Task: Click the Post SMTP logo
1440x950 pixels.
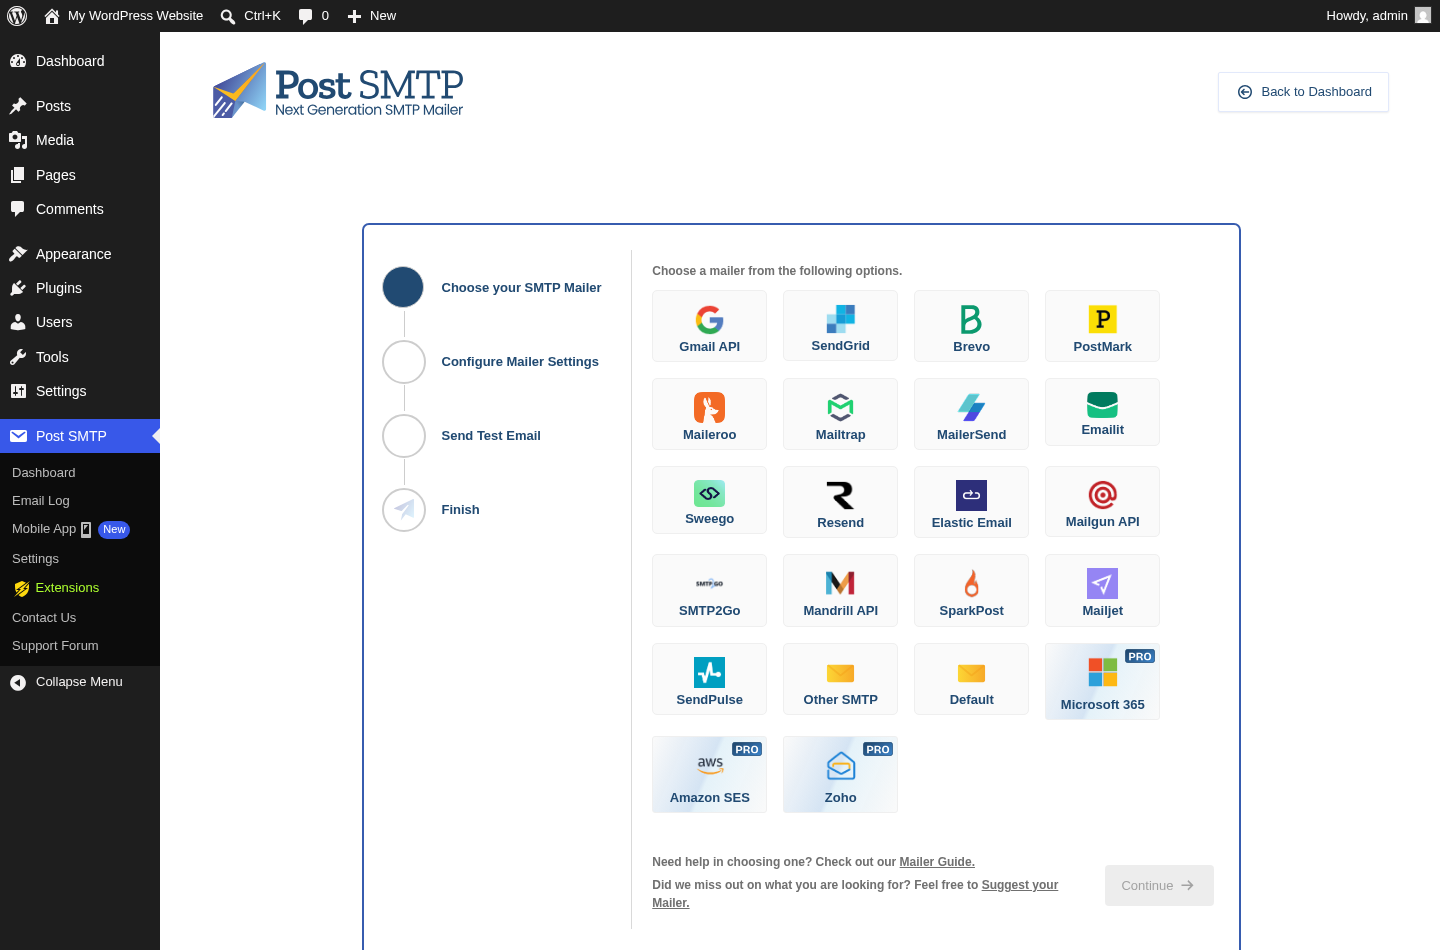Action: coord(338,91)
